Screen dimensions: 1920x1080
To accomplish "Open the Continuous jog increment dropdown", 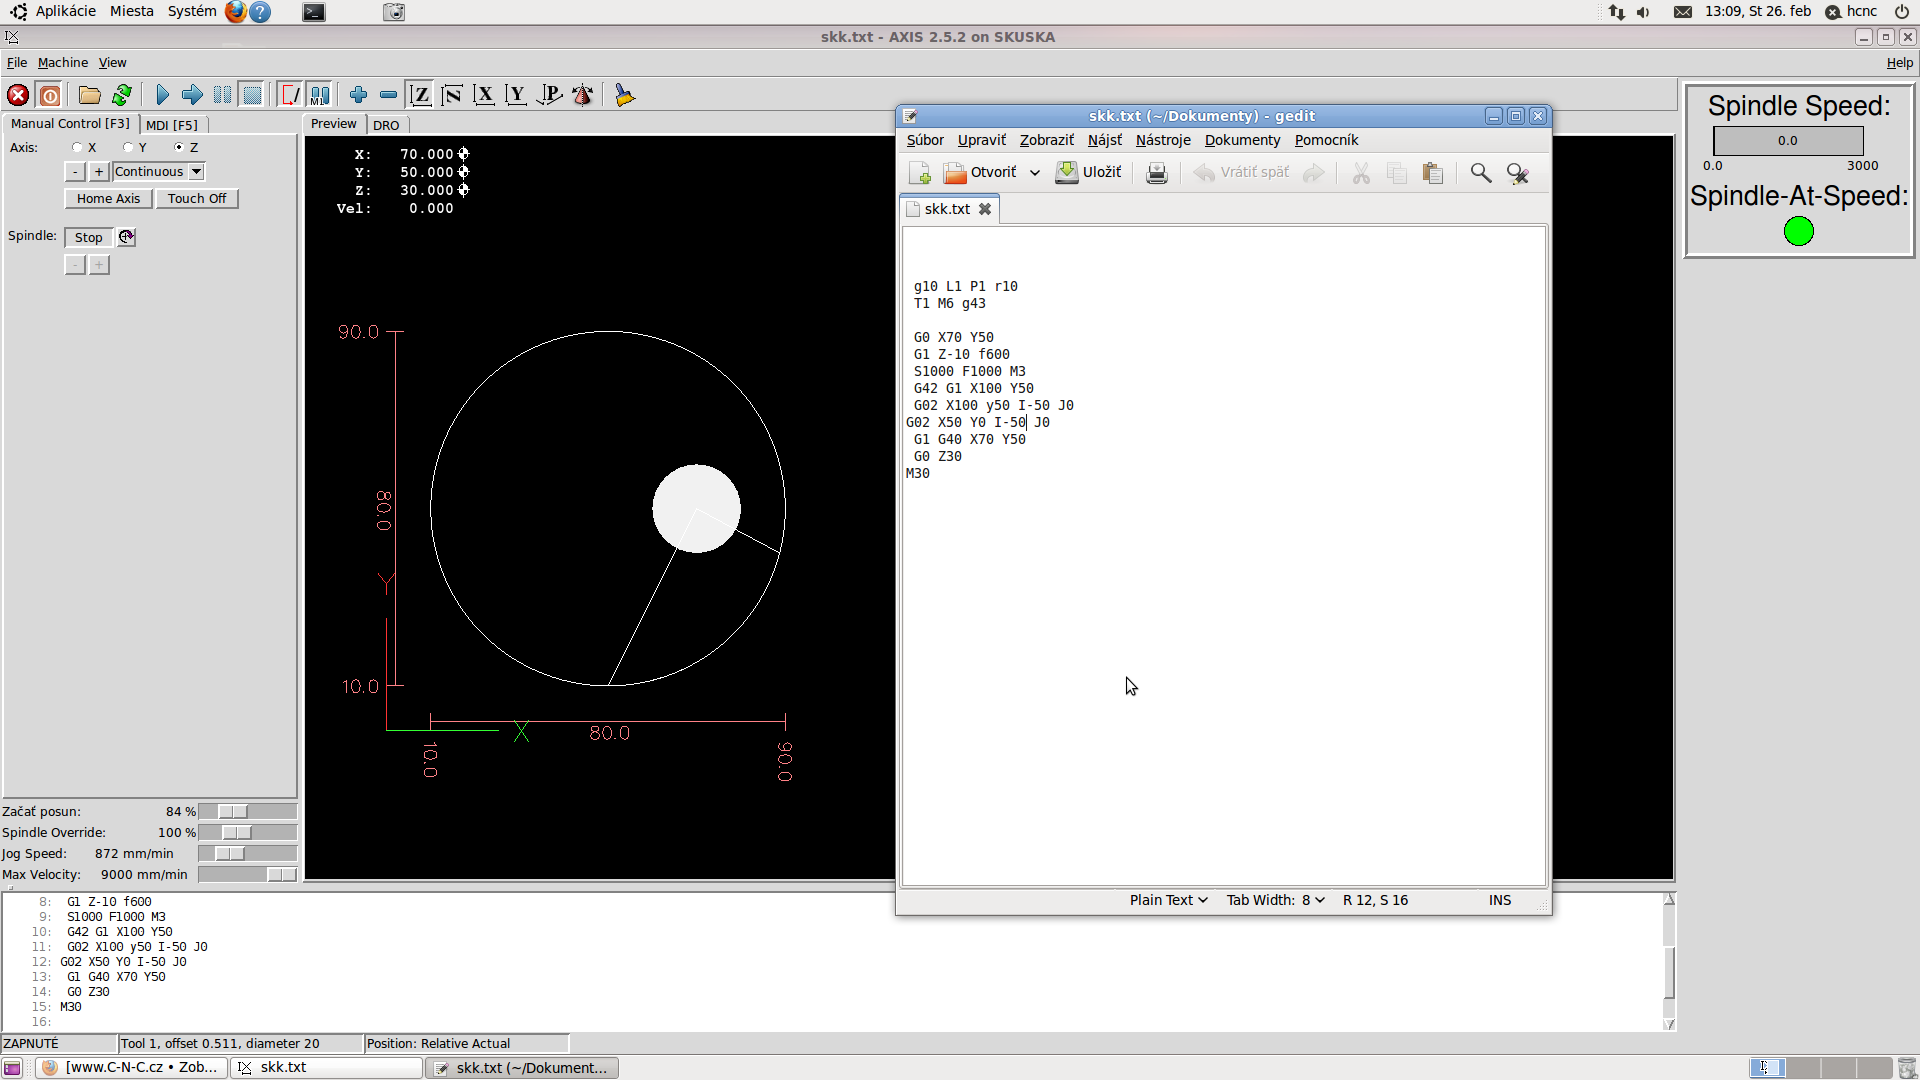I will click(x=196, y=172).
